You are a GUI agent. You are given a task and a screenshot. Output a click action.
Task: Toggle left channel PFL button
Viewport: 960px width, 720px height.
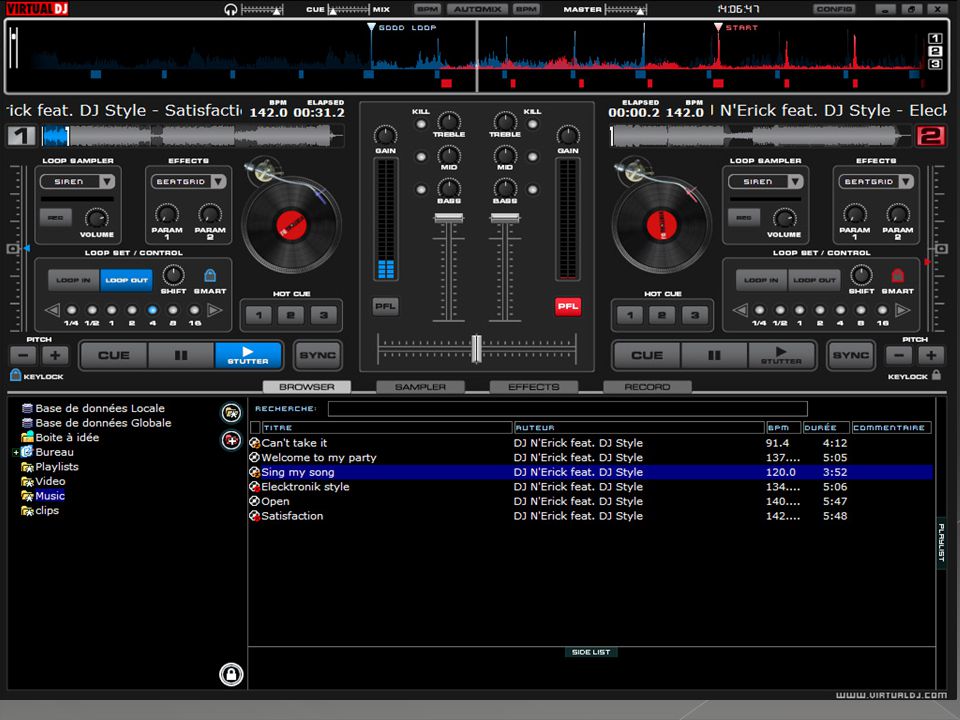(x=385, y=306)
